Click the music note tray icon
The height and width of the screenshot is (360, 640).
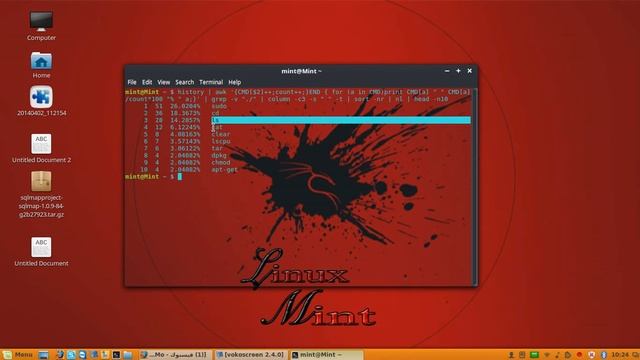click(x=557, y=355)
